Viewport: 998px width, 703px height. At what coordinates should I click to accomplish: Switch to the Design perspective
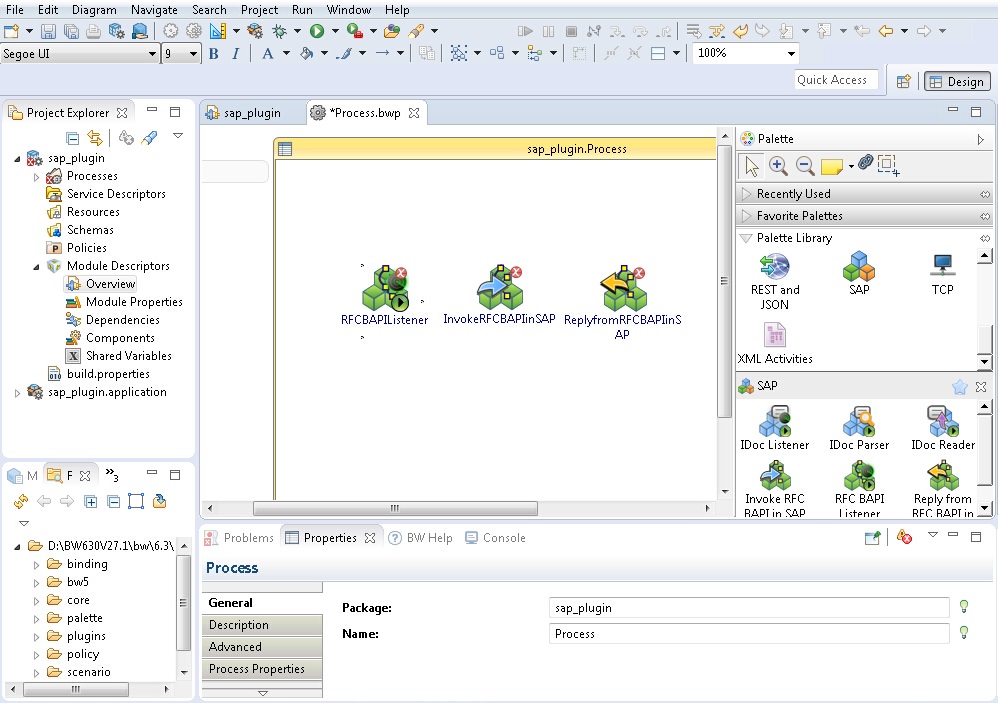point(956,82)
